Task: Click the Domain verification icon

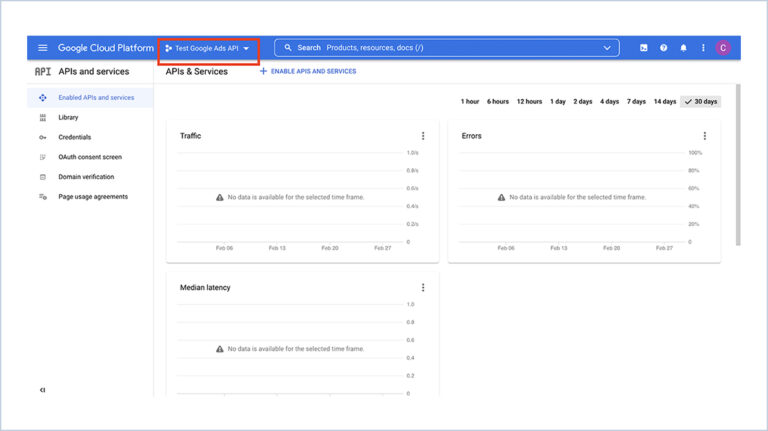Action: click(43, 177)
